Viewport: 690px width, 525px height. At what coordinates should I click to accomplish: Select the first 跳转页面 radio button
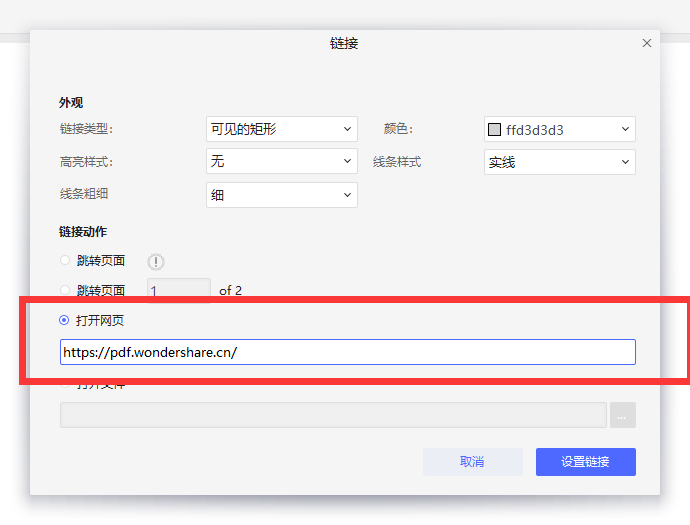[x=65, y=260]
